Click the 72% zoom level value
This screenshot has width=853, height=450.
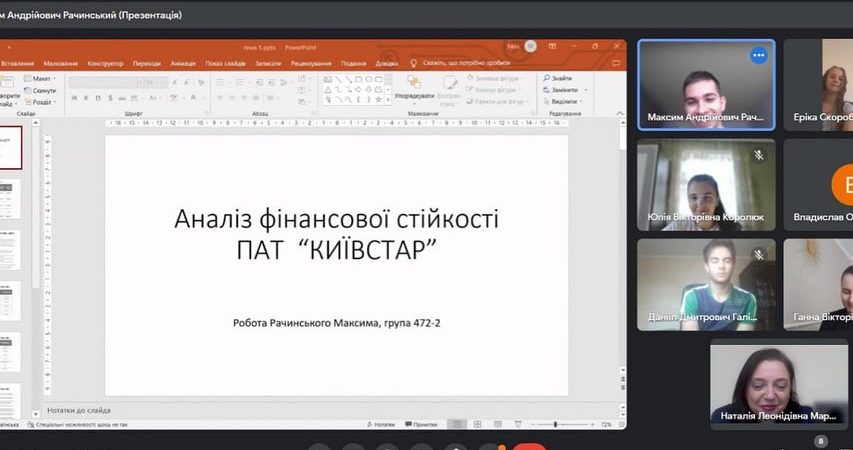click(606, 424)
